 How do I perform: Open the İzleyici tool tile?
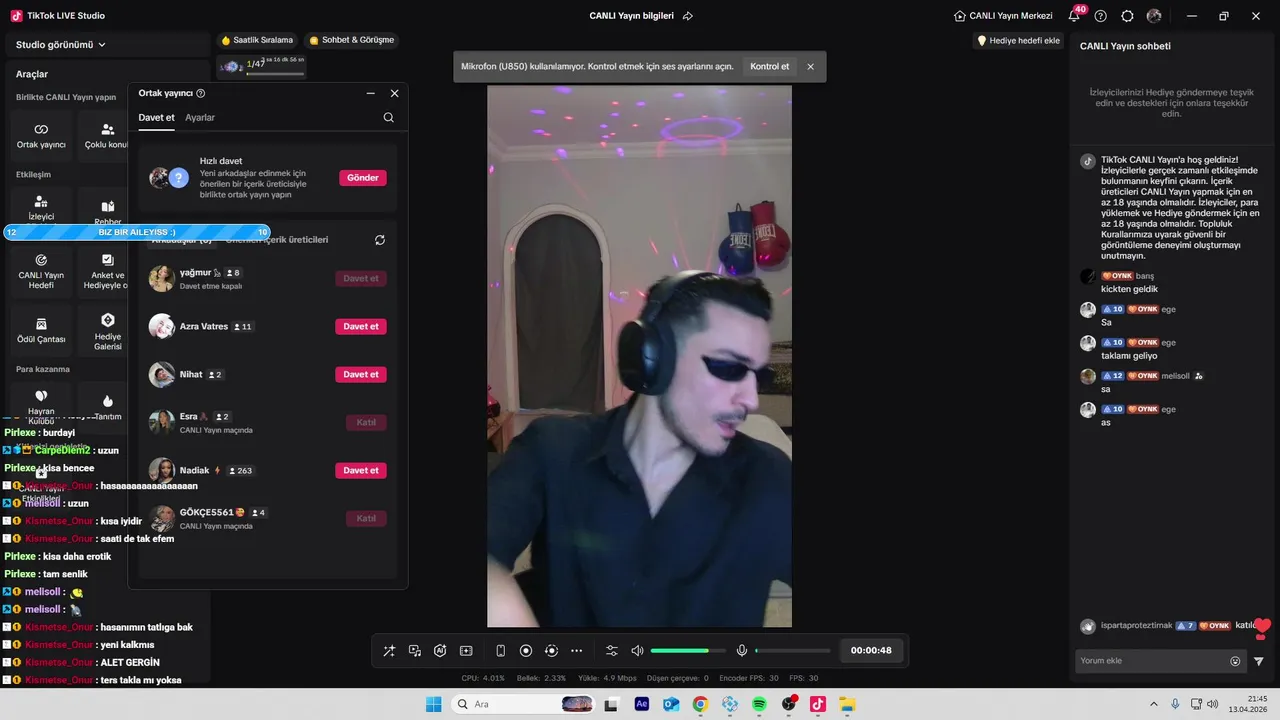[41, 208]
